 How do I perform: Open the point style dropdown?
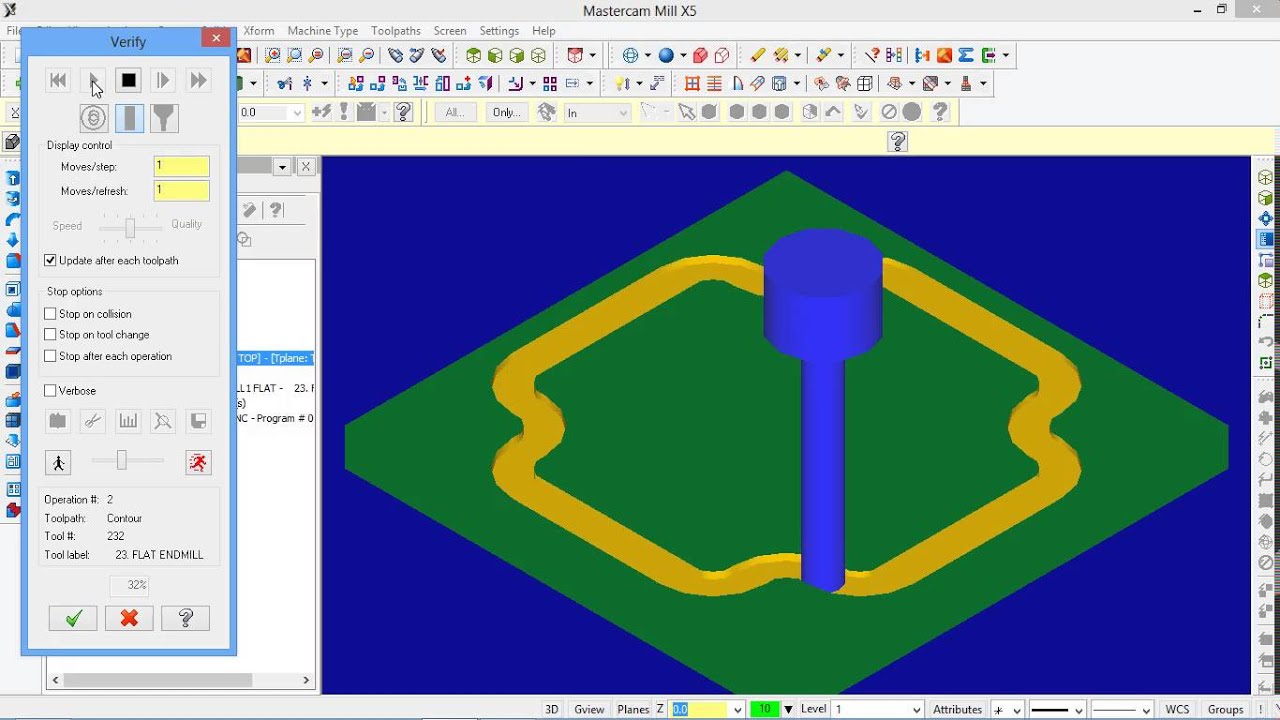(x=1017, y=710)
